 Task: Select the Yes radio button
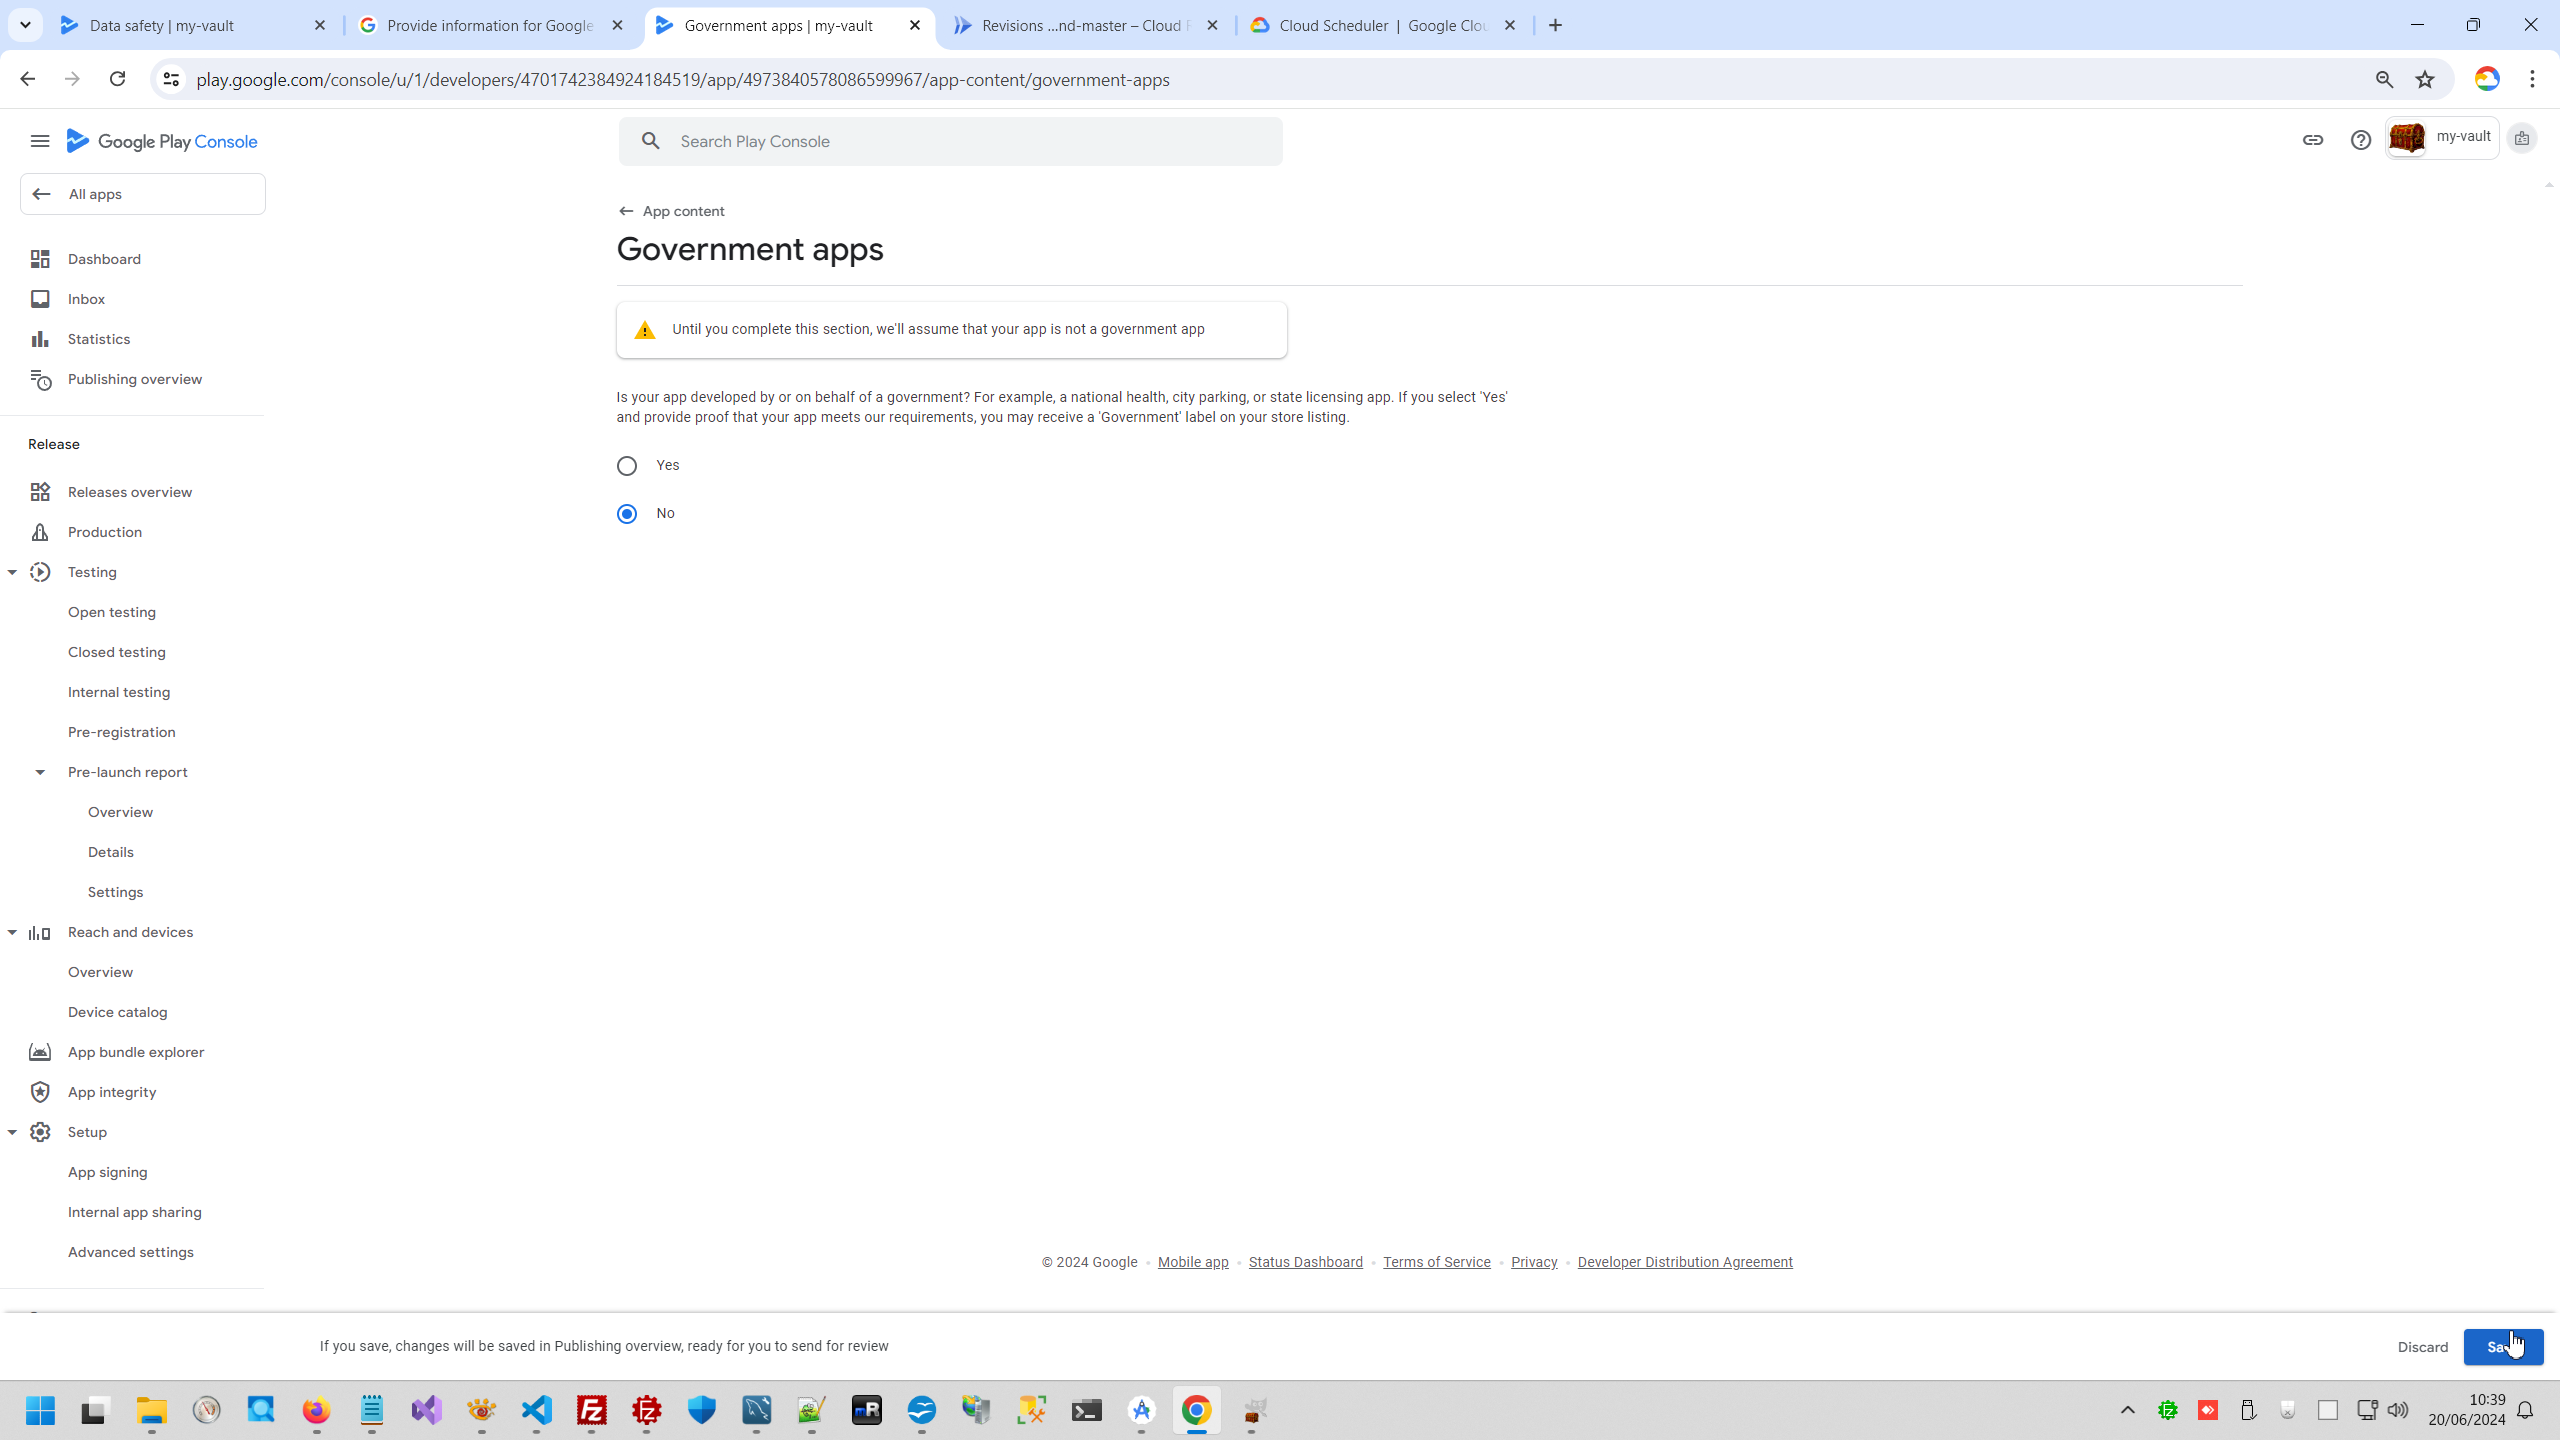(627, 466)
